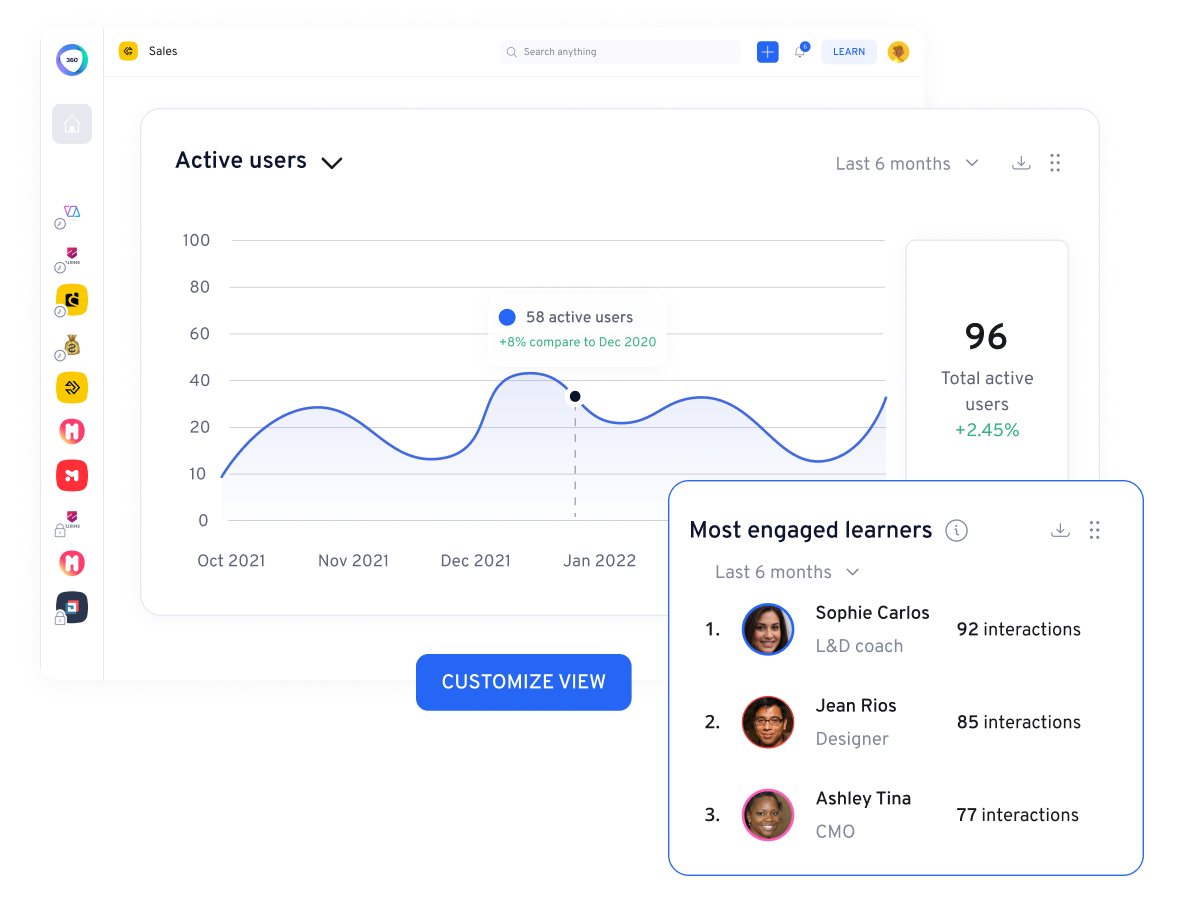Select the yellow arrow app icon in sidebar
Image resolution: width=1200 pixels, height=900 pixels.
71,387
